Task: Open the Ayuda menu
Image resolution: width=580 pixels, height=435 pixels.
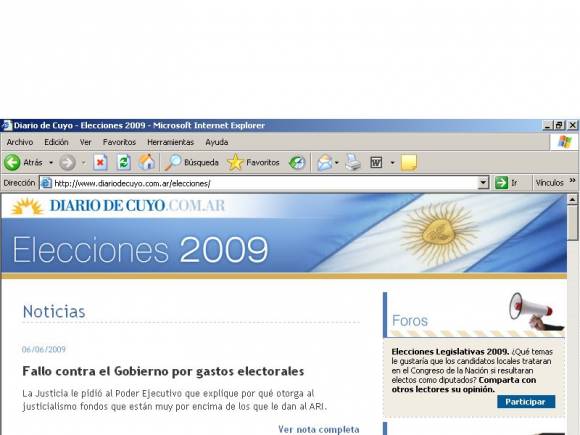Action: click(217, 142)
